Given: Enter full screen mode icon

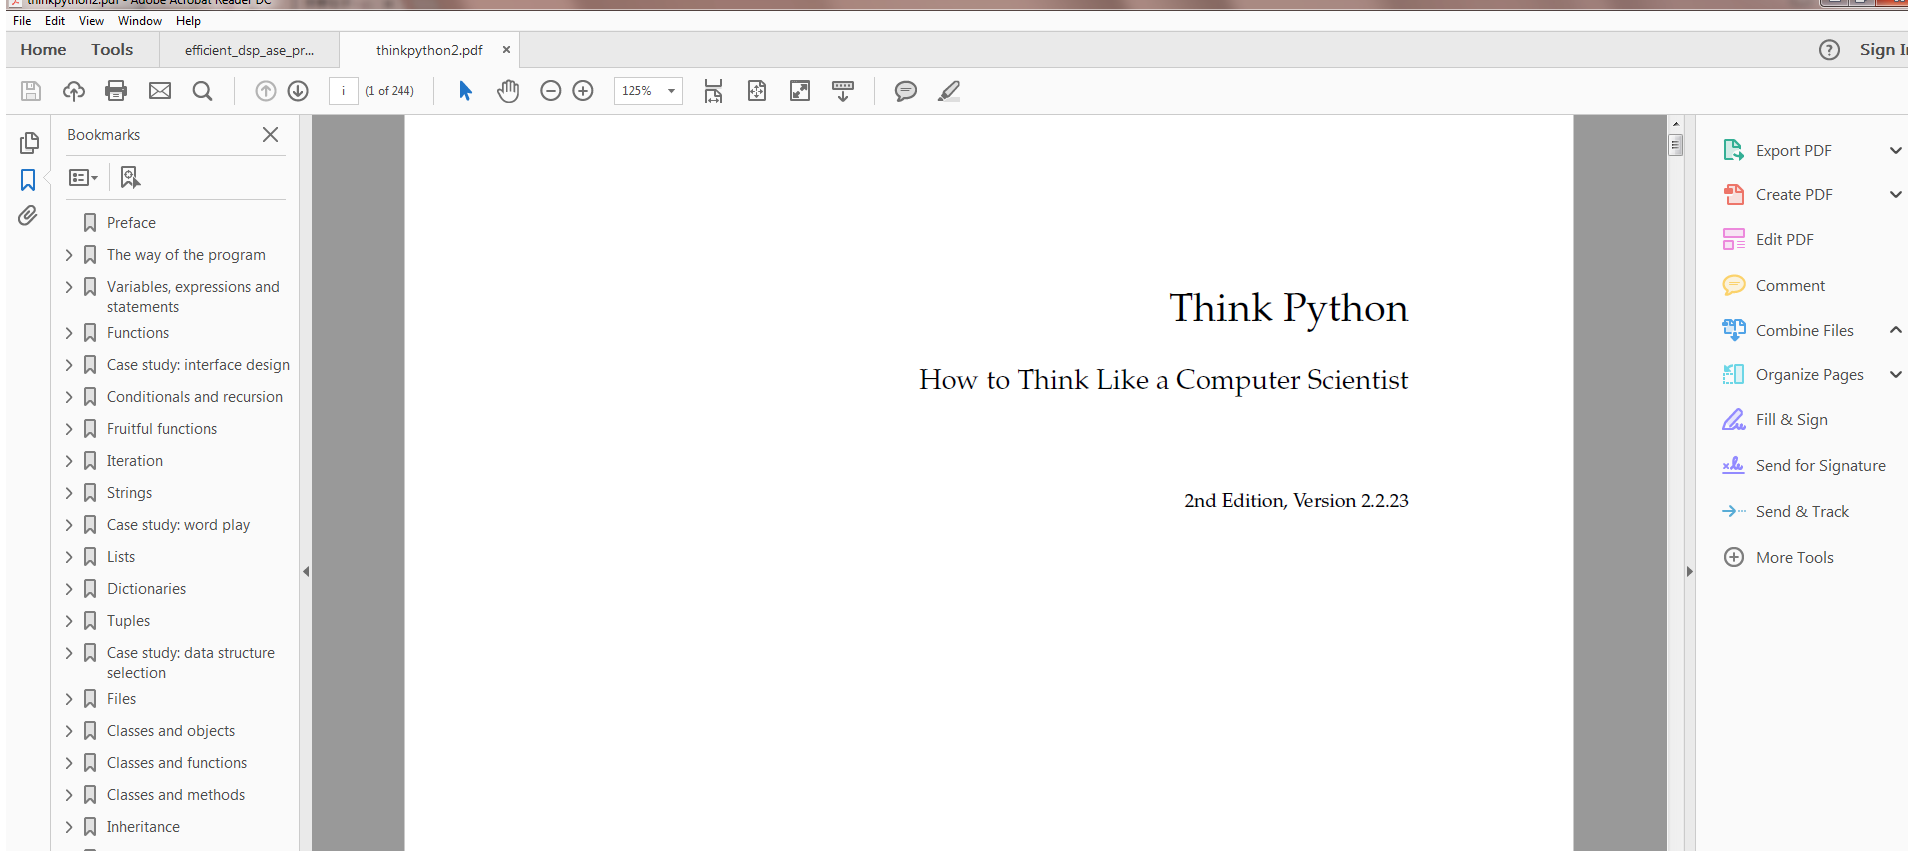Looking at the screenshot, I should [800, 91].
